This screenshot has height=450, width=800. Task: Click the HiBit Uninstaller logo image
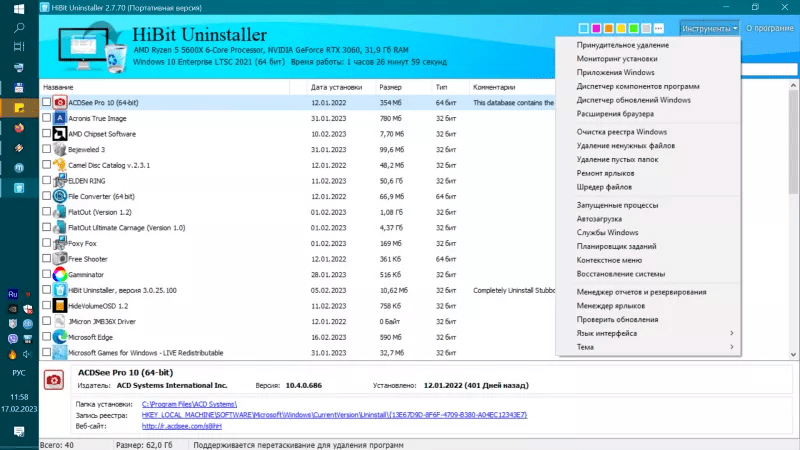pyautogui.click(x=92, y=47)
